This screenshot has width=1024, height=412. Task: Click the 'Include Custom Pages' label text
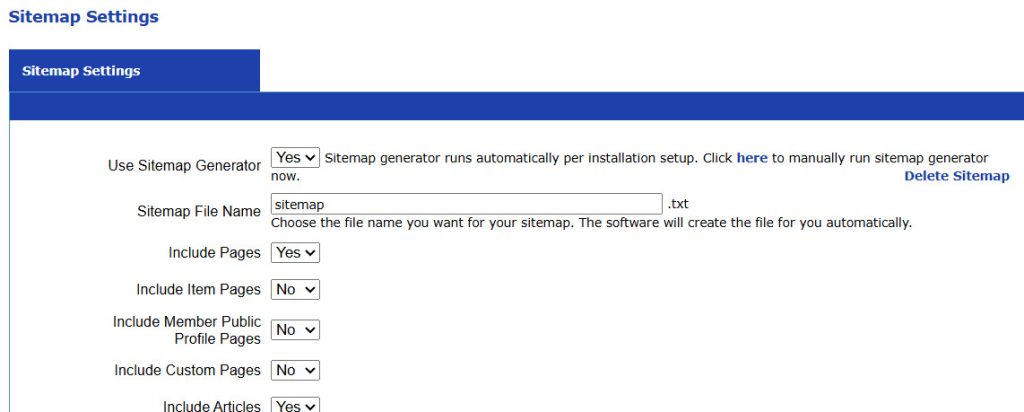[187, 370]
